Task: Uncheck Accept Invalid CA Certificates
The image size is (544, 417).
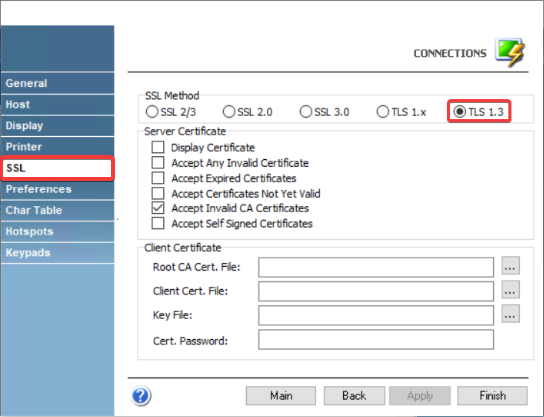Action: (x=158, y=208)
